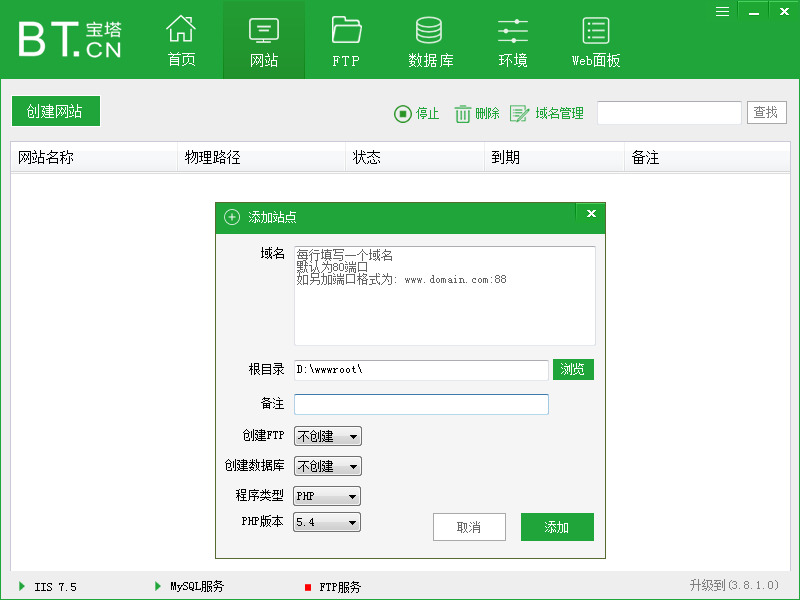Image resolution: width=800 pixels, height=600 pixels.
Task: Switch to the 首页 home tab
Action: (x=180, y=38)
